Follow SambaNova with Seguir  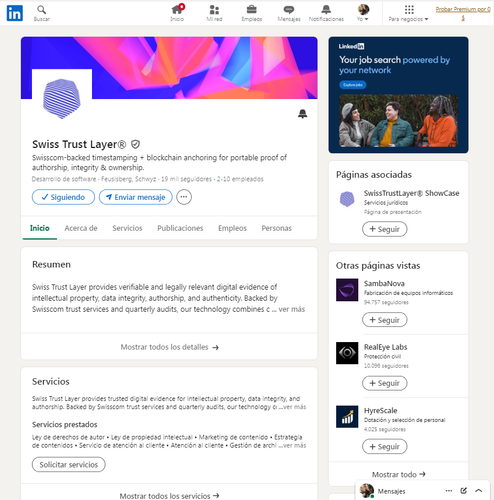(x=384, y=320)
